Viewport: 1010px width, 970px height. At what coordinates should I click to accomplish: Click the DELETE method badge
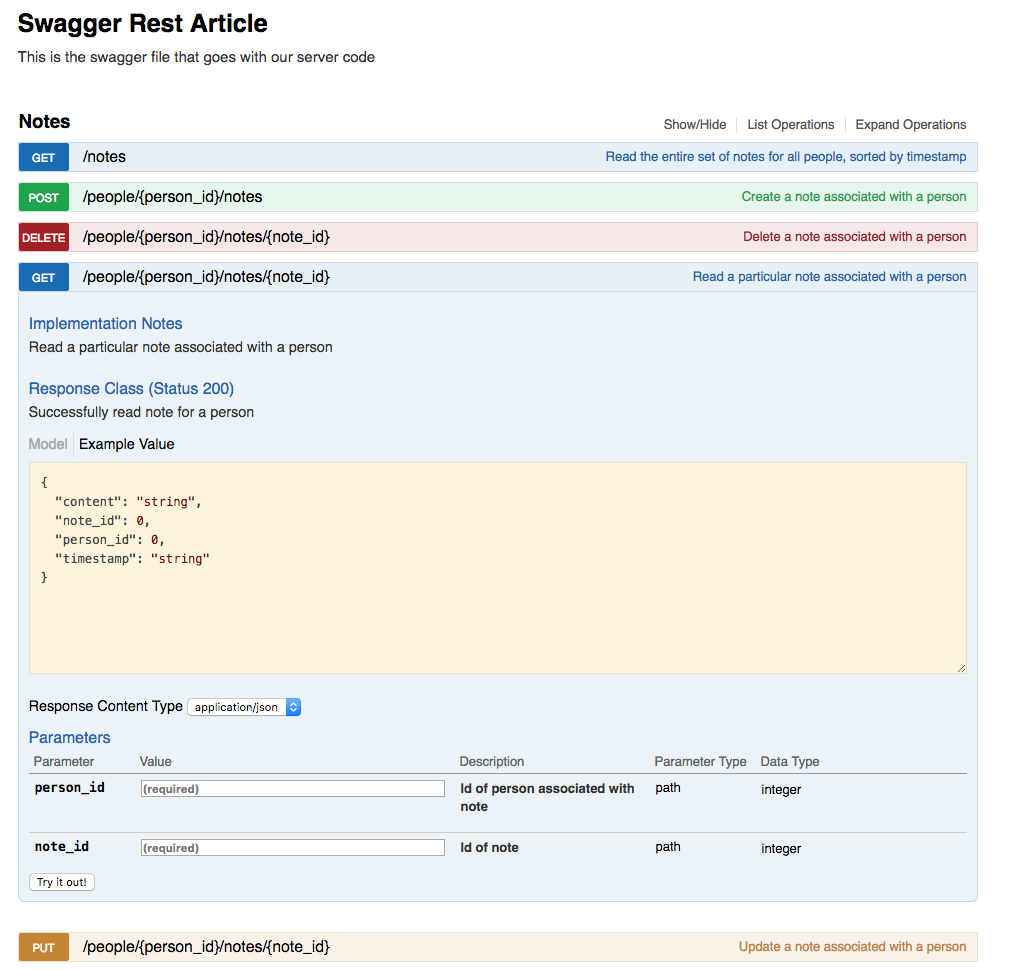44,238
